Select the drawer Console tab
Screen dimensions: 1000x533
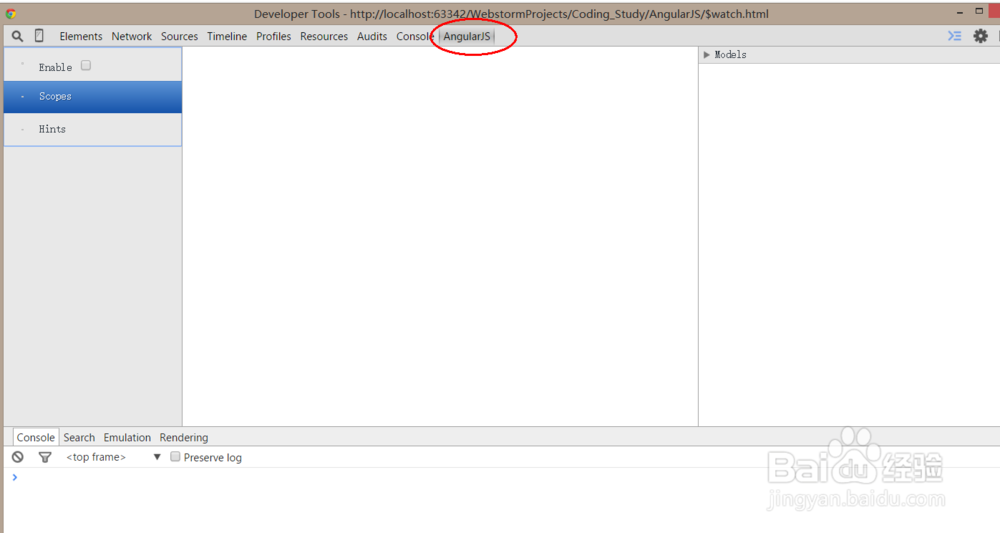point(36,437)
